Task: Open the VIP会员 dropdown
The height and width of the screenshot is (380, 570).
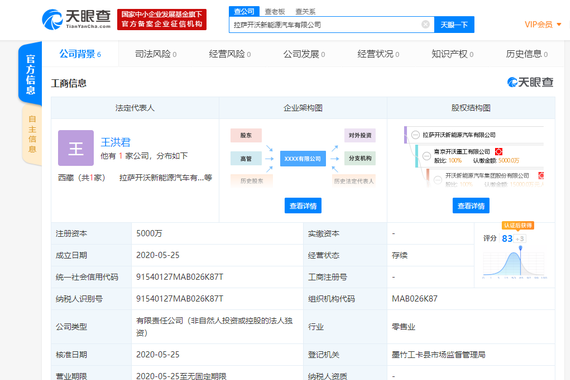Action: (x=543, y=24)
